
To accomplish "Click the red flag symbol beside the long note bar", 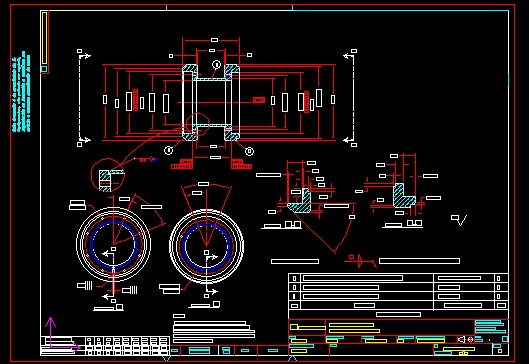I will pos(360,260).
